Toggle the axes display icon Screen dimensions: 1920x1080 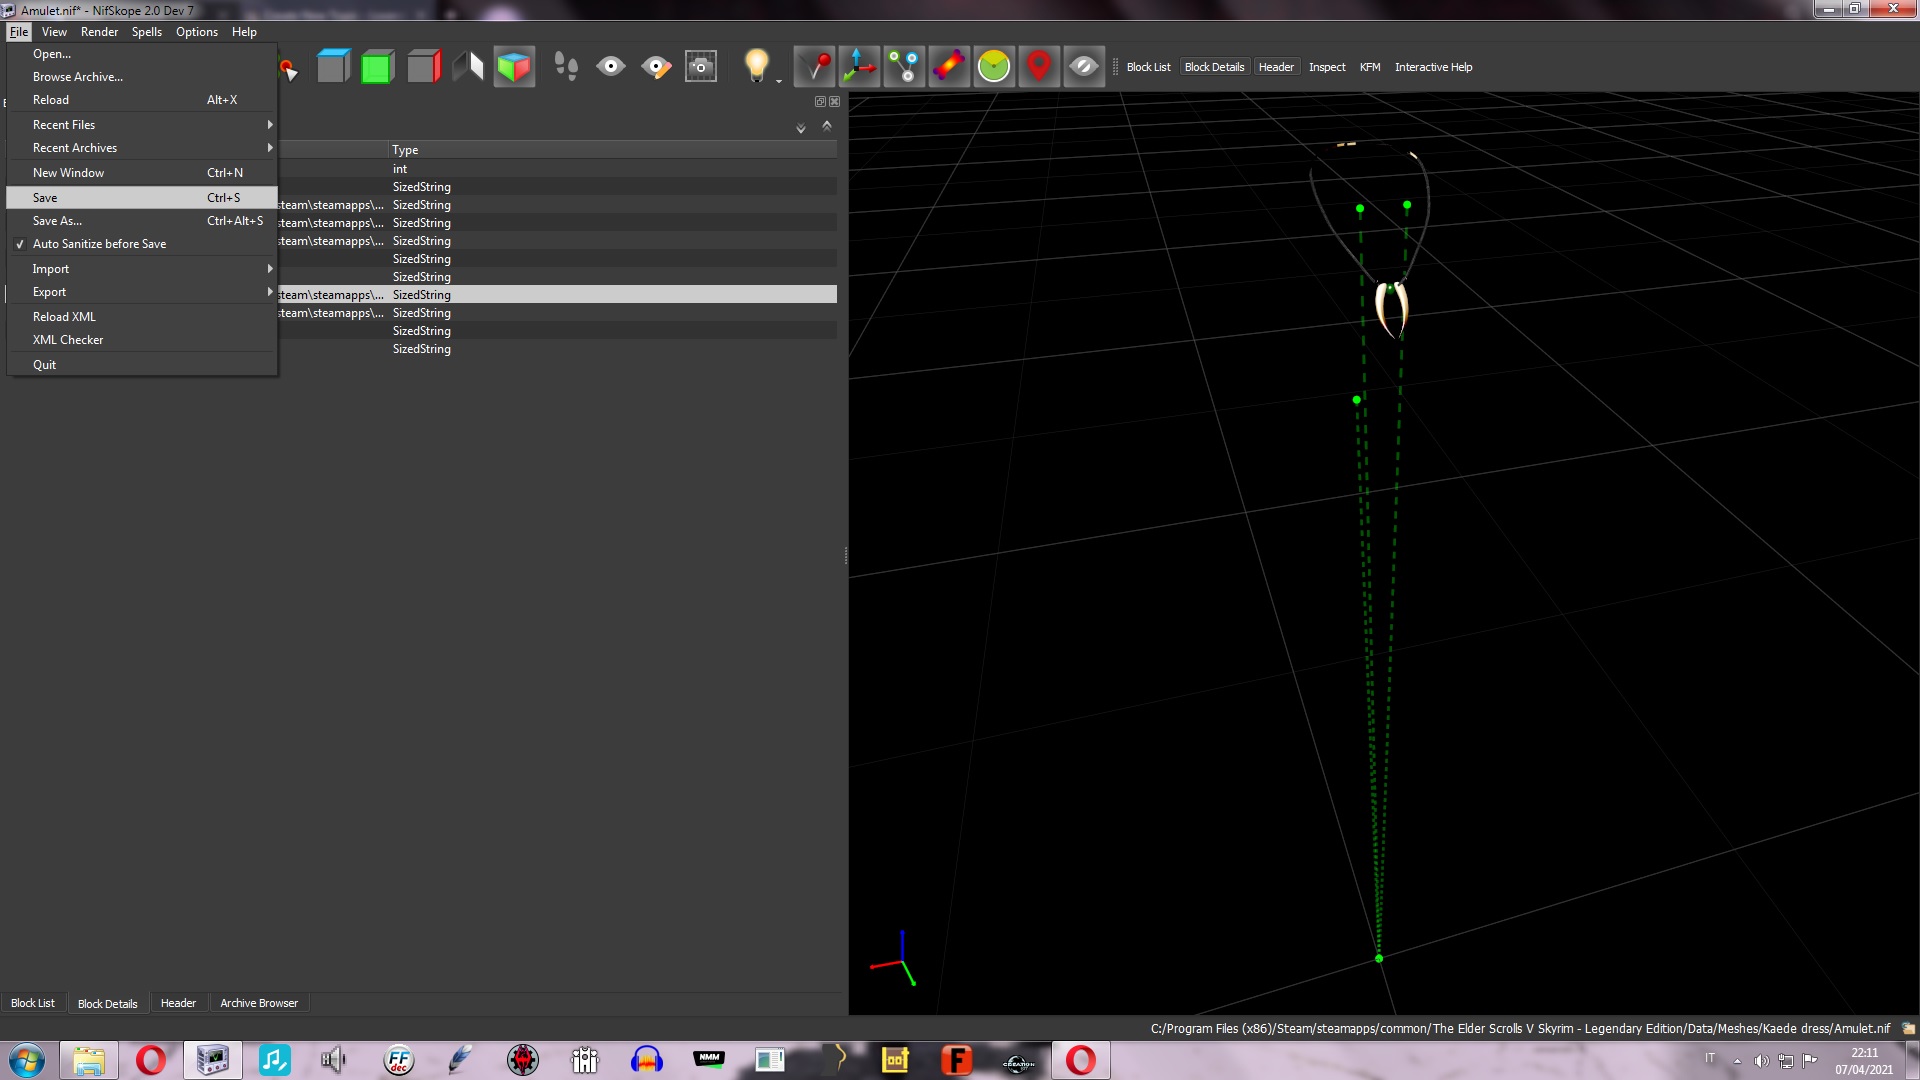point(860,67)
